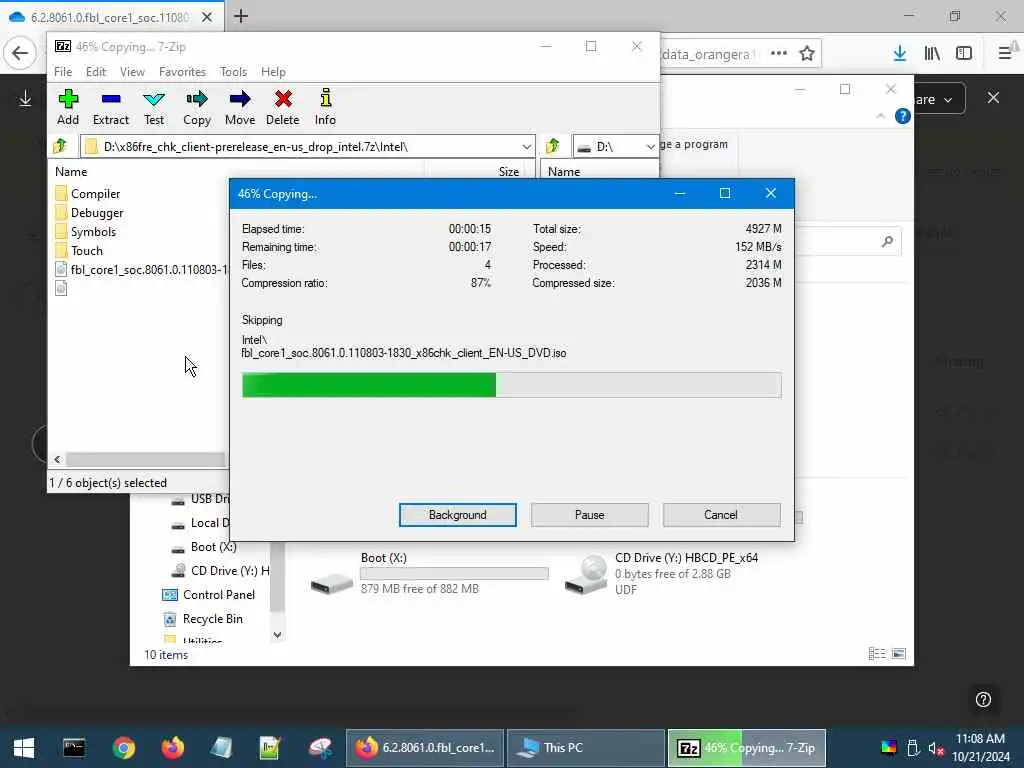Click the Explorer help question mark icon
This screenshot has height=768, width=1024.
tap(903, 116)
